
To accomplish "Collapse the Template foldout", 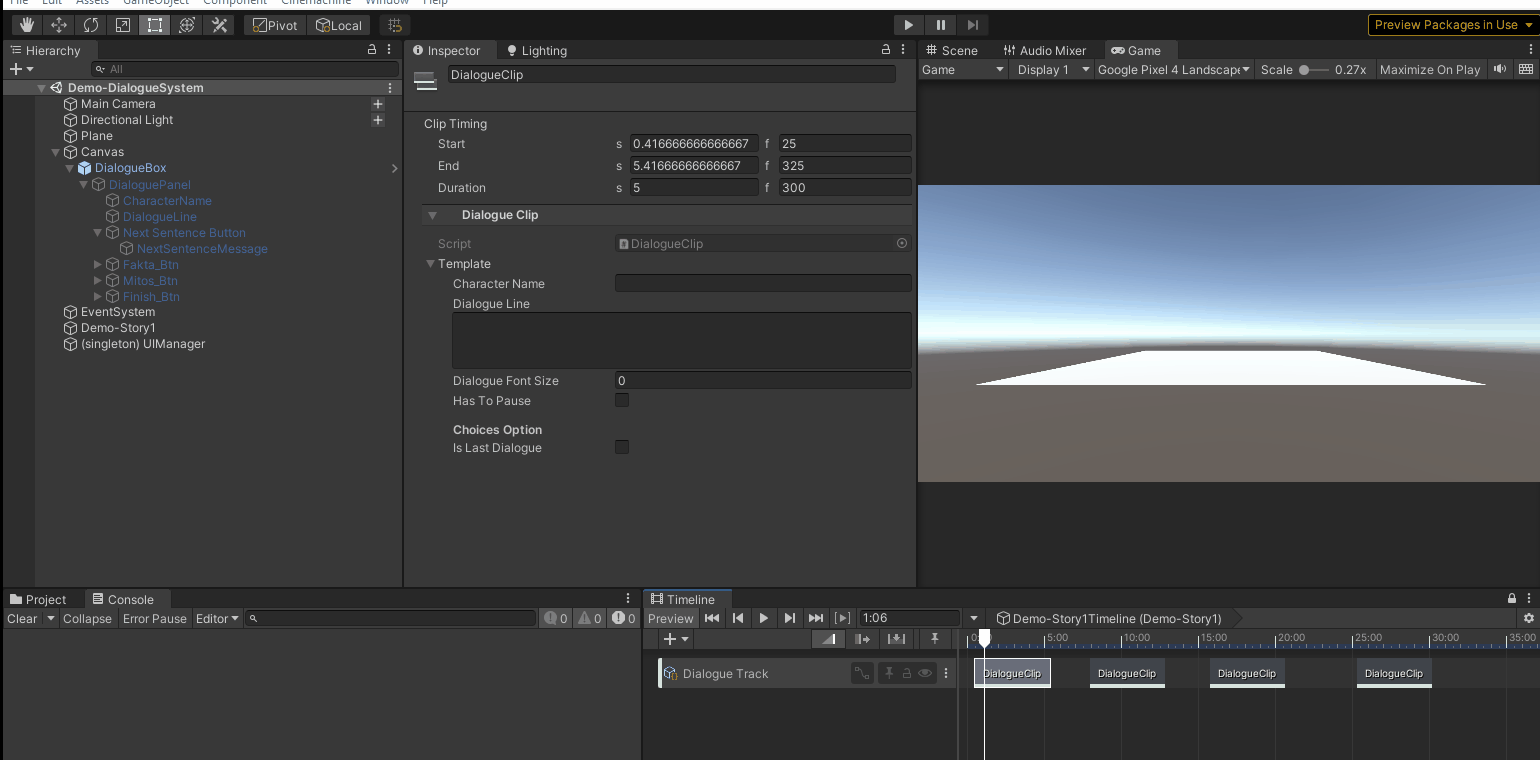I will pos(430,264).
